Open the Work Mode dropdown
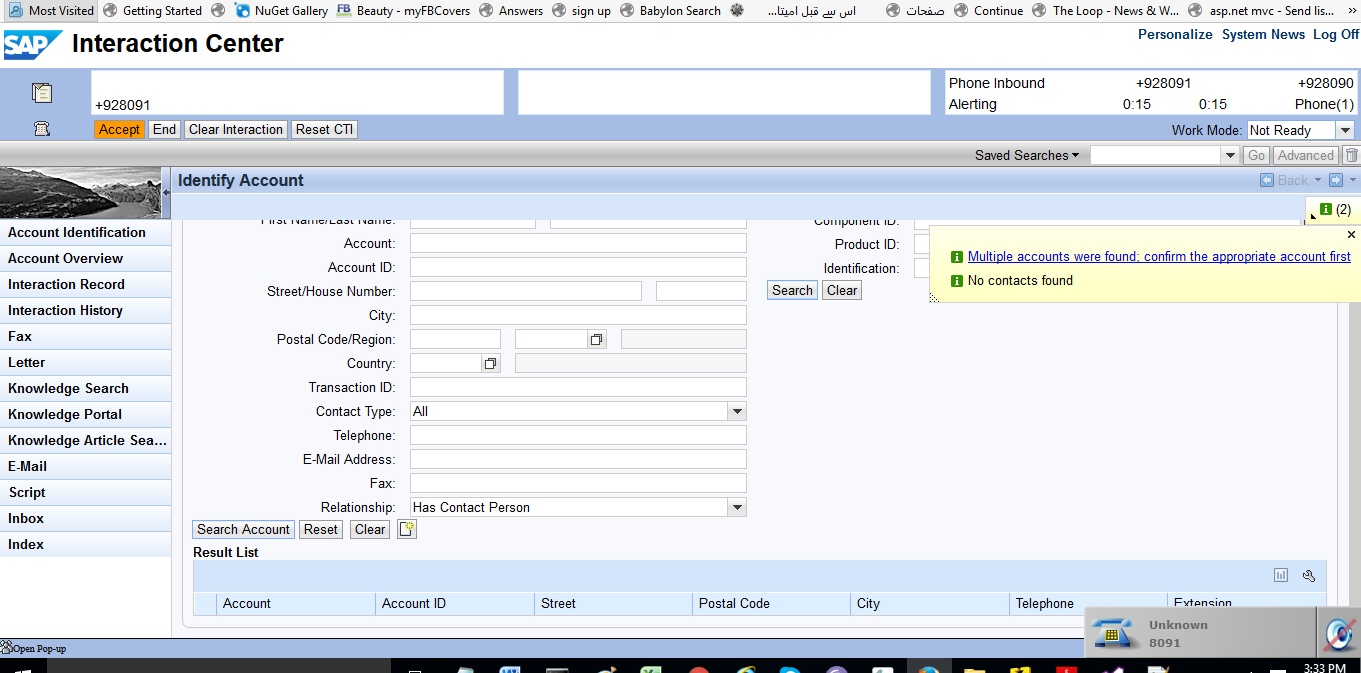Screen dimensions: 1361x673 coord(1344,130)
